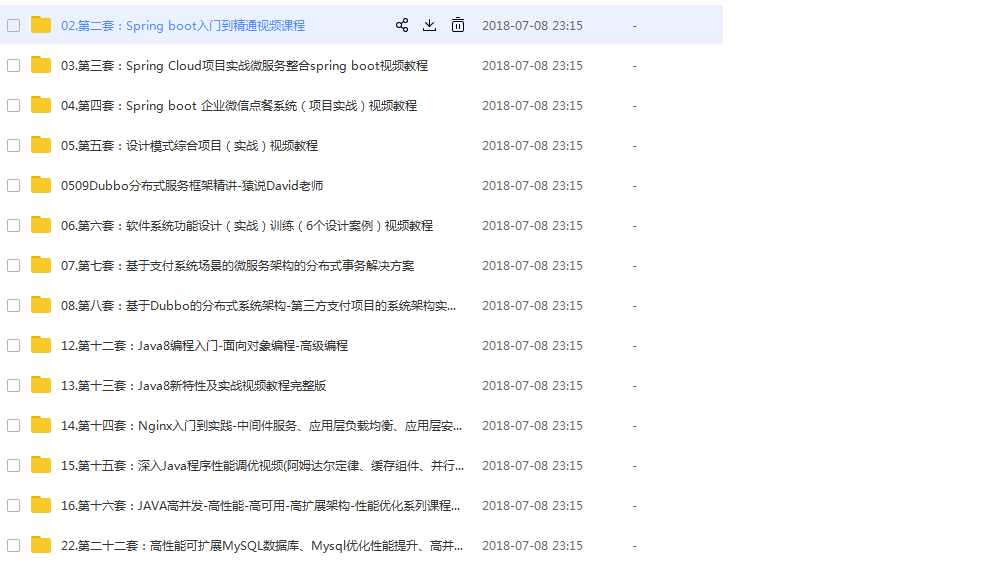
Task: Select the checkbox for 08.第八套 基于Dubbo
Action: (x=13, y=306)
